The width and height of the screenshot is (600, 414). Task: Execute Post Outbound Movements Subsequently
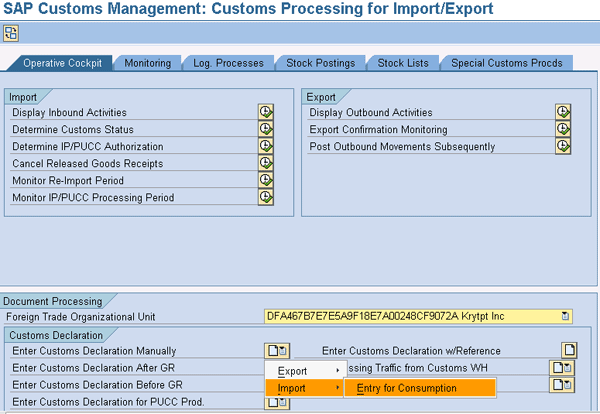coord(563,146)
